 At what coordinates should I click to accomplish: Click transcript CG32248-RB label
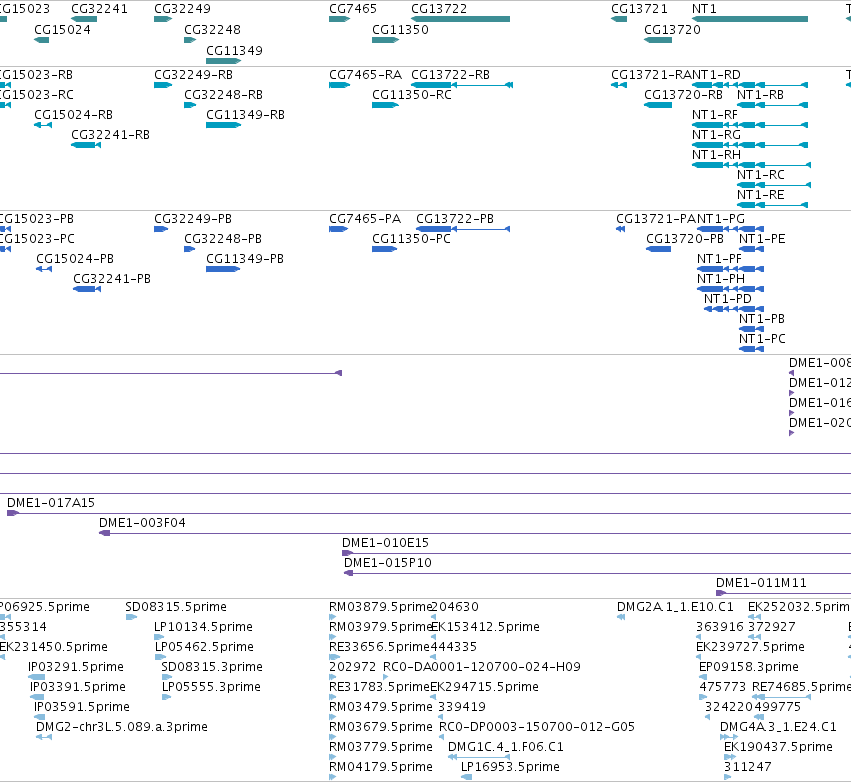(x=223, y=95)
